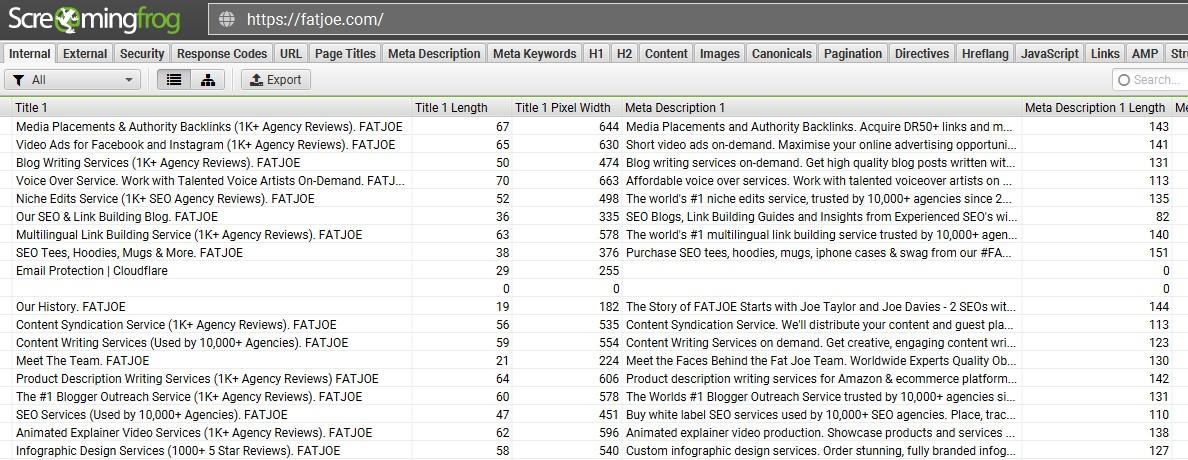The image size is (1188, 460).
Task: Select 'SEO Tees, Hoodies, Mugs & More' row
Action: click(x=130, y=252)
